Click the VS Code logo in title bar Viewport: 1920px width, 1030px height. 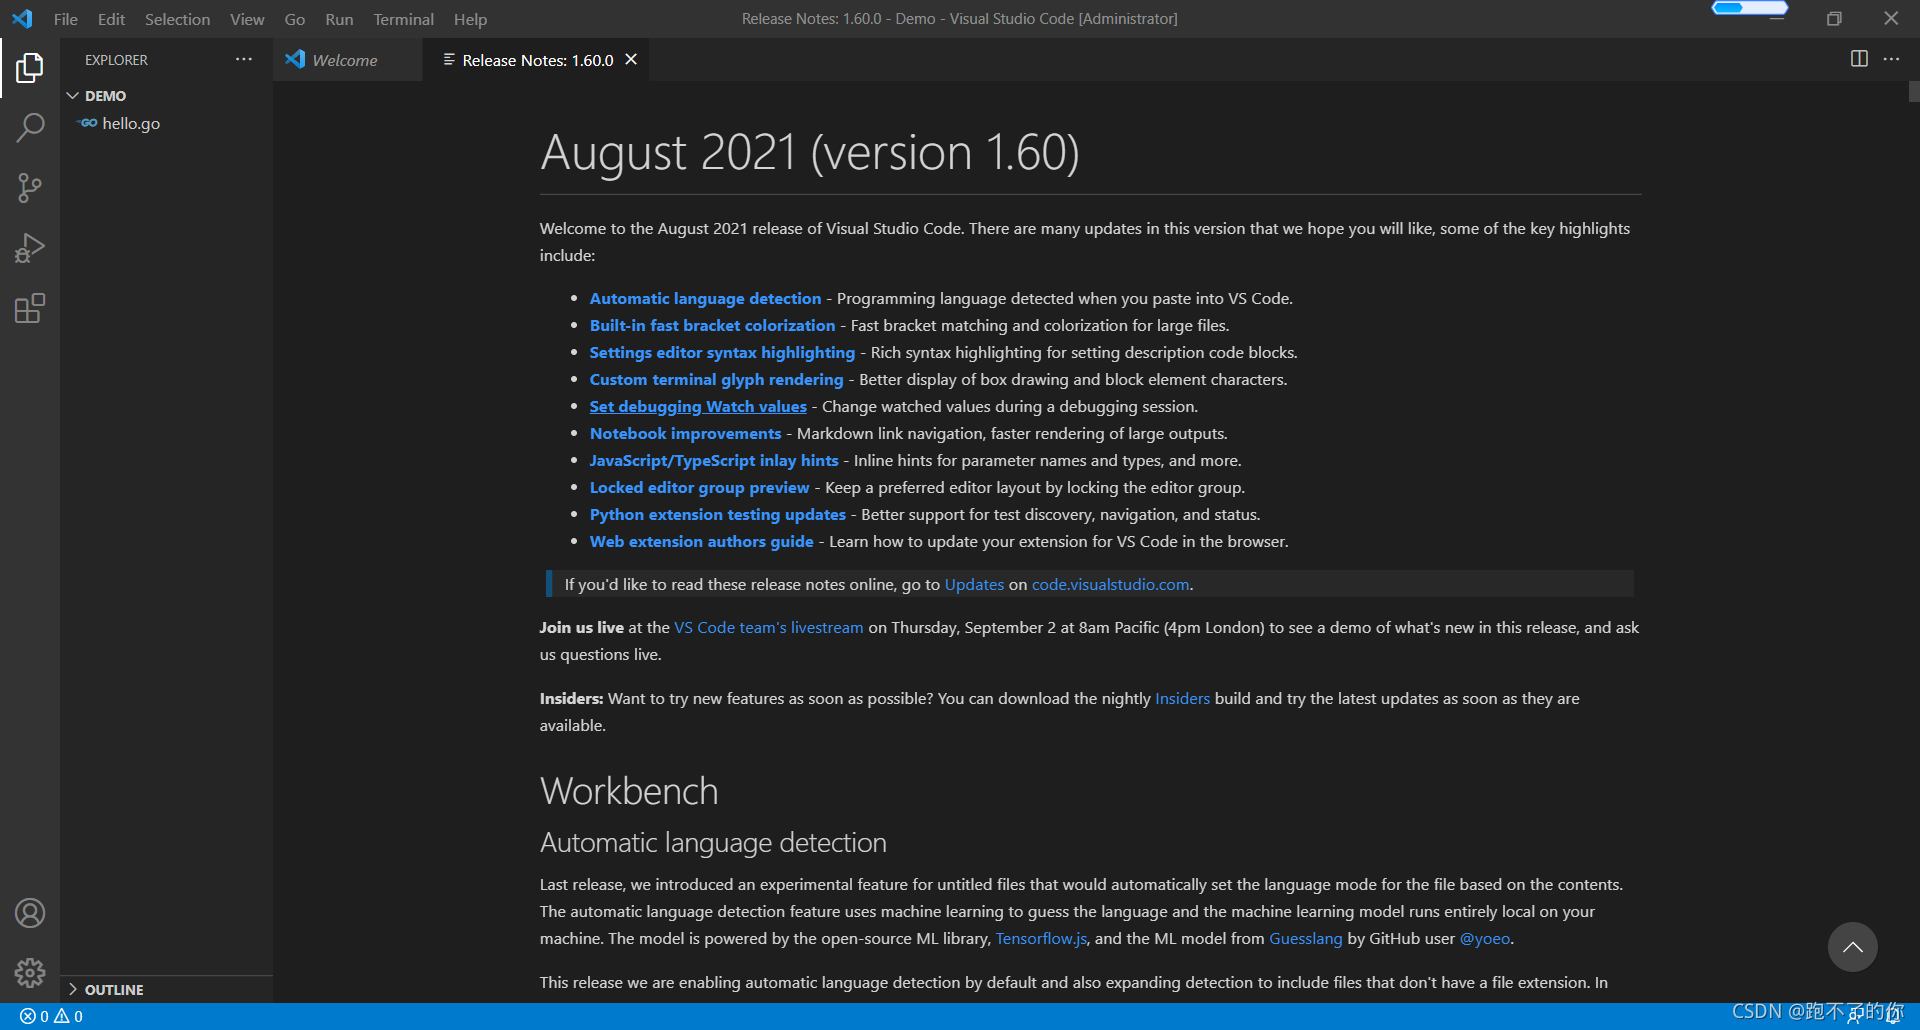coord(22,19)
